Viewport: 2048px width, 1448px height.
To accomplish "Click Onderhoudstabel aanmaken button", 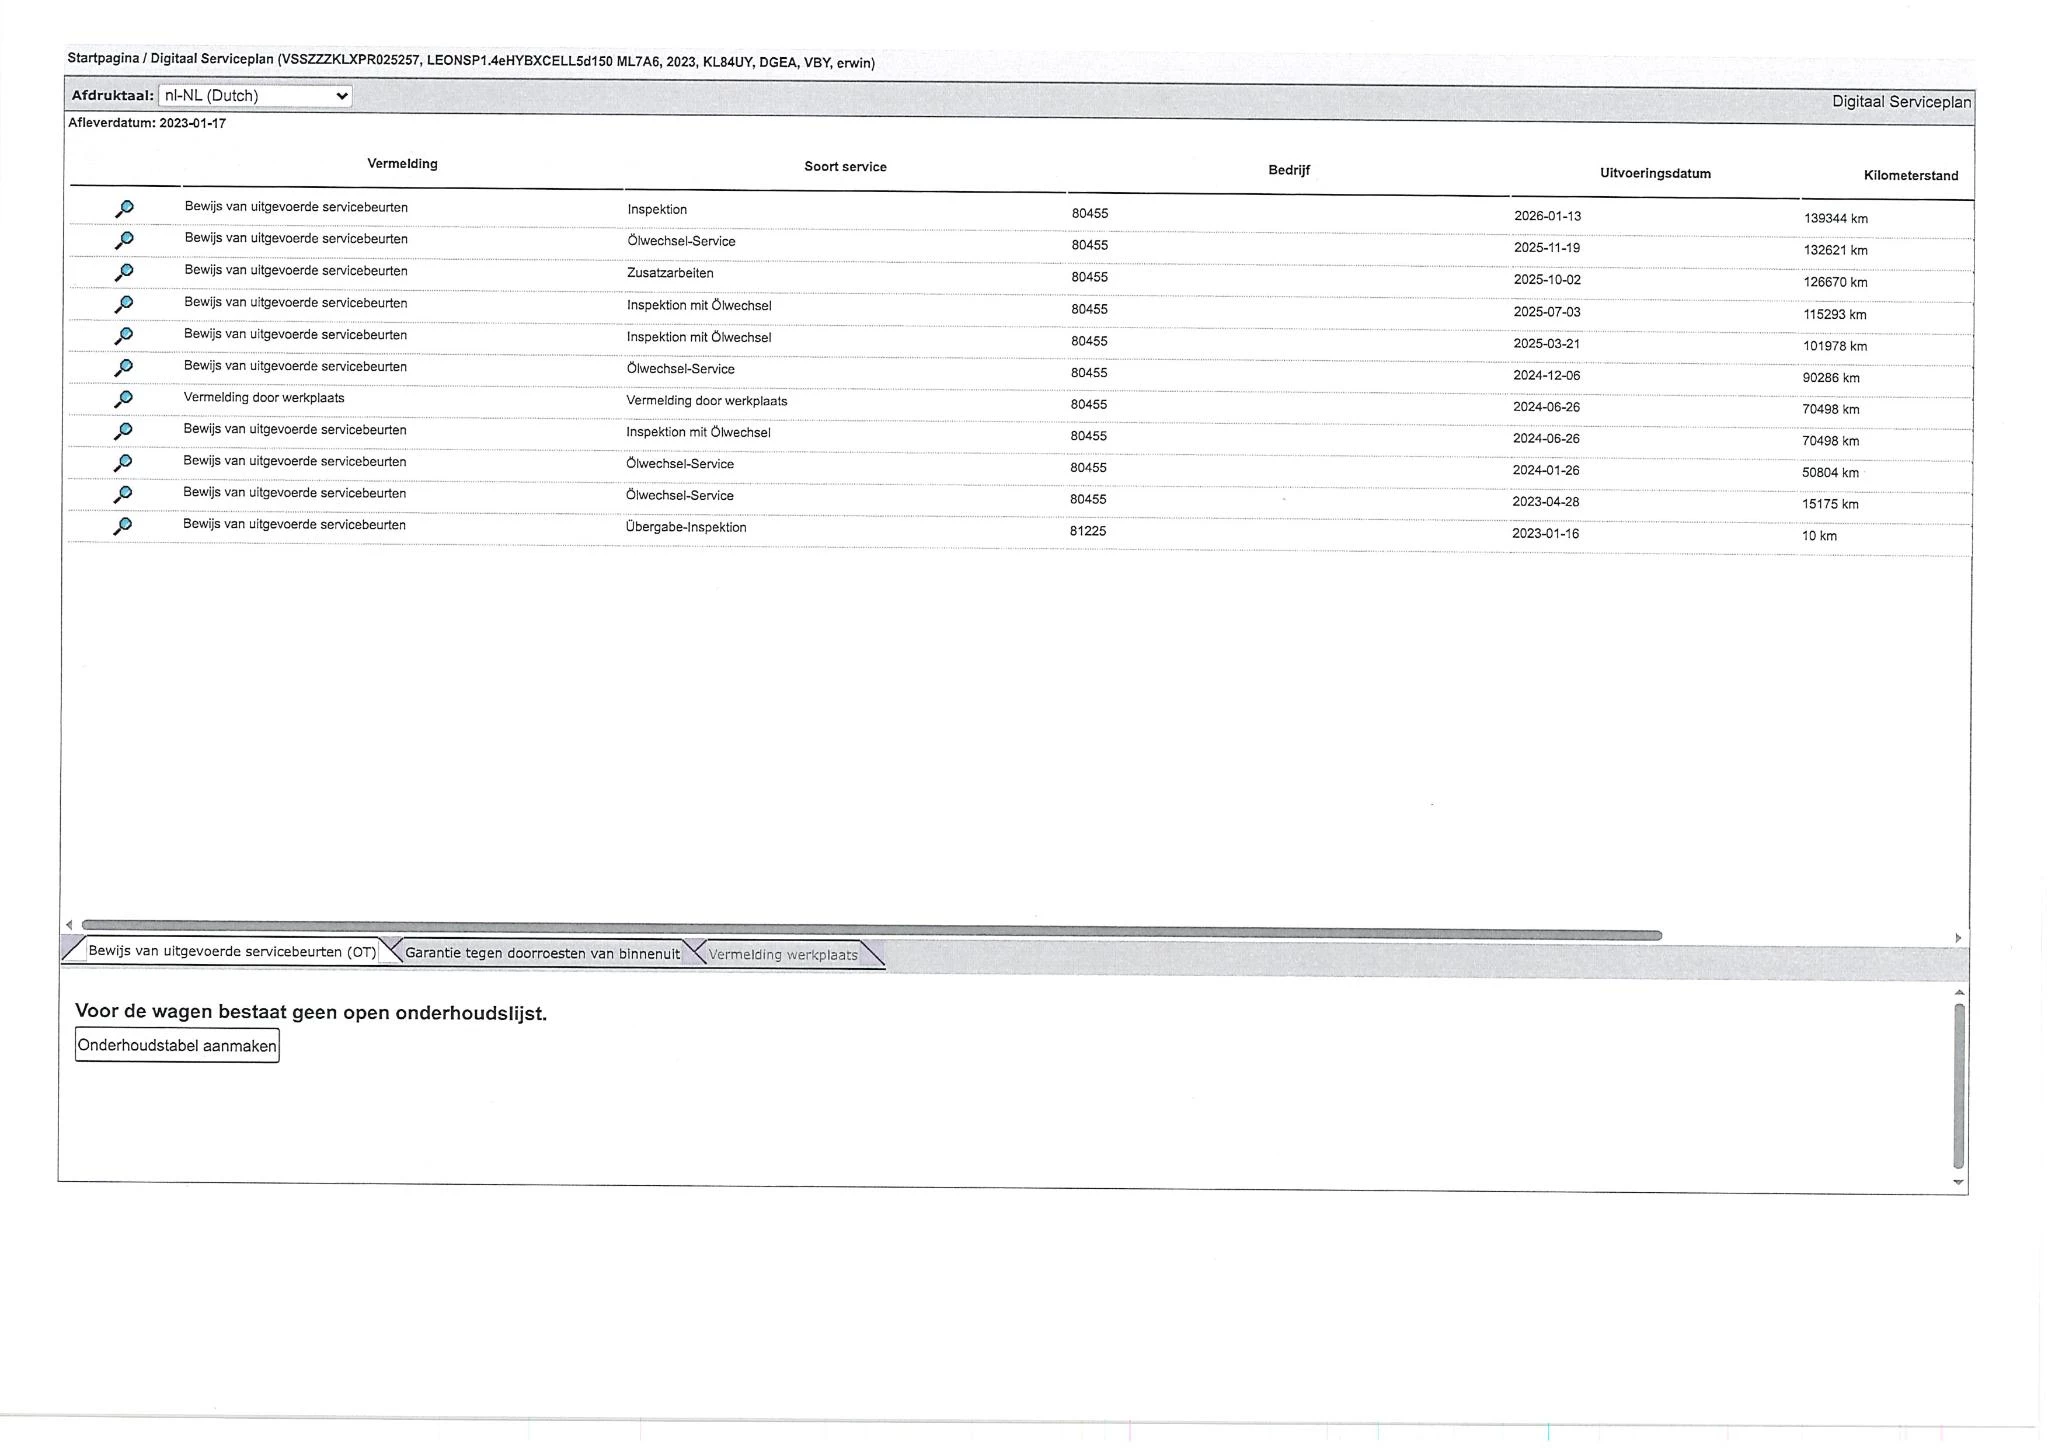I will tap(177, 1046).
